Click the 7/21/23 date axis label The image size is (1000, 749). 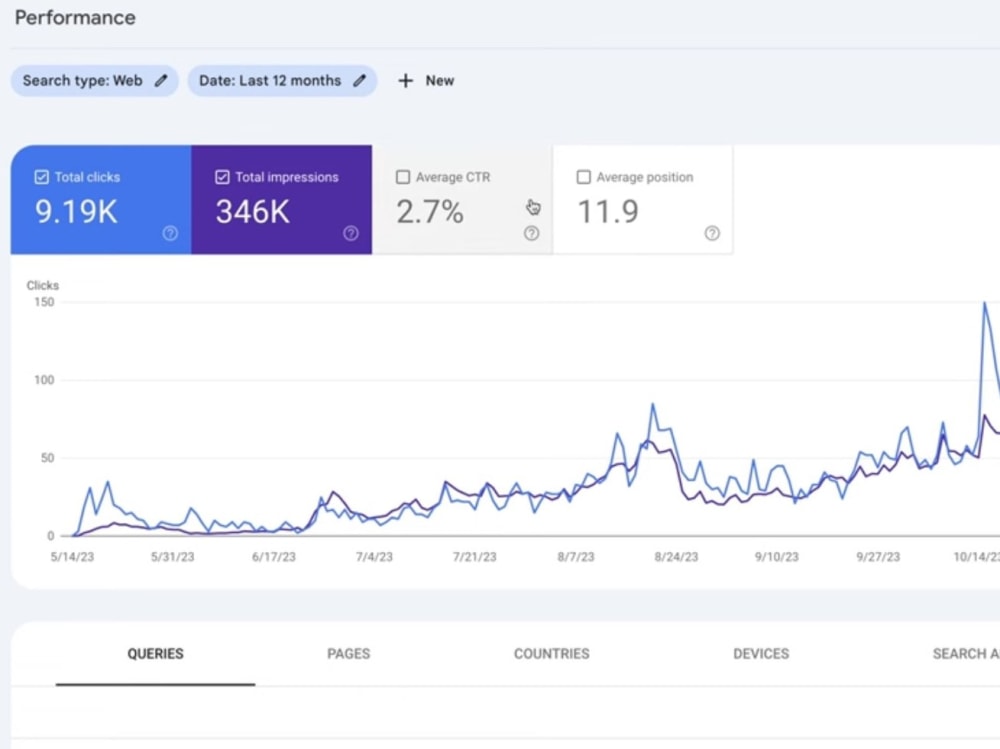474,557
